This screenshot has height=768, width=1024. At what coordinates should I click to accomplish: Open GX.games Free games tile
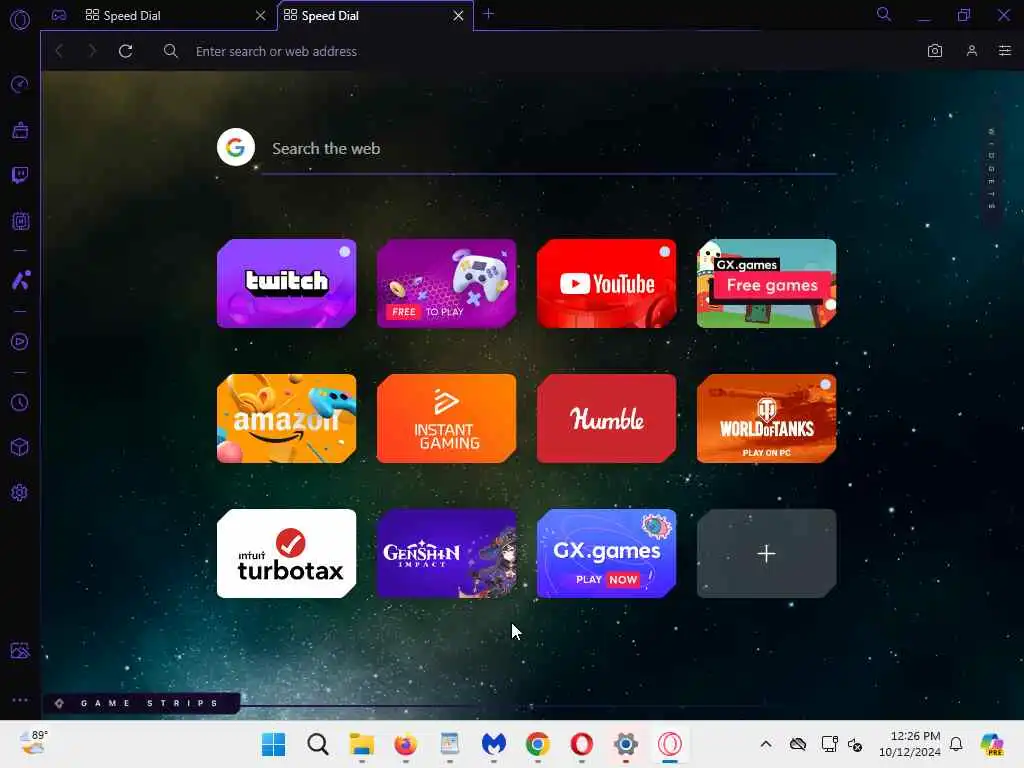pyautogui.click(x=767, y=283)
